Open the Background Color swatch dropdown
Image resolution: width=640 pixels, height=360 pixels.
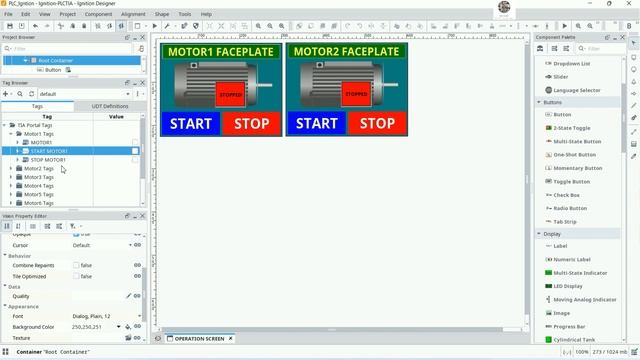[x=118, y=327]
